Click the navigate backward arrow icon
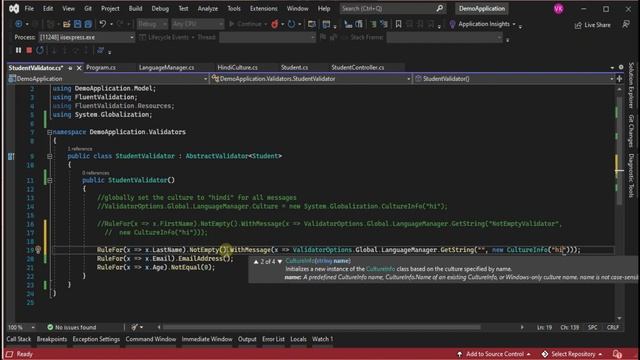The height and width of the screenshot is (360, 640). [x=19, y=24]
